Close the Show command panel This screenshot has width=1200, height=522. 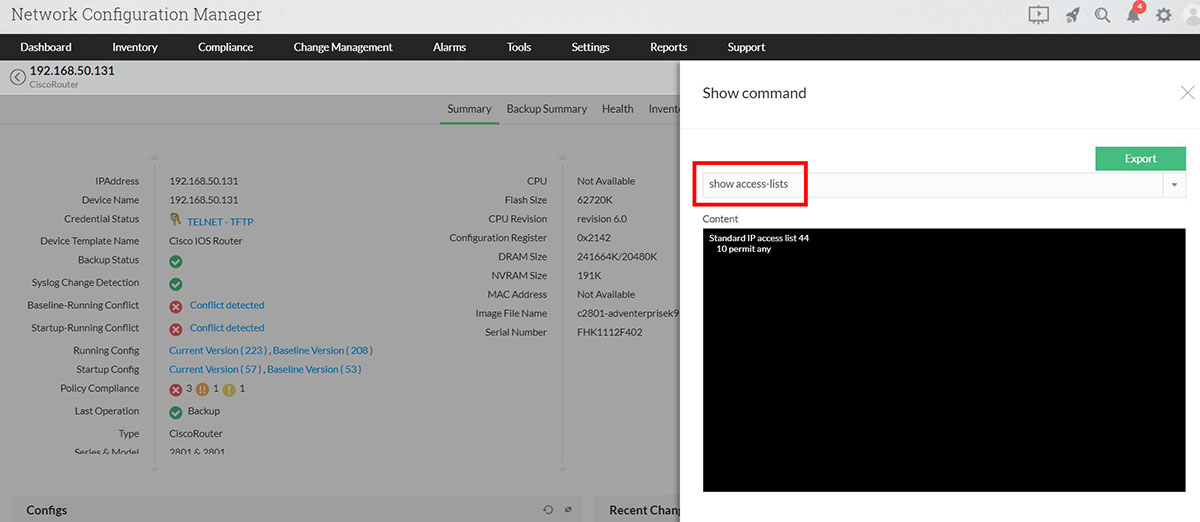coord(1187,93)
